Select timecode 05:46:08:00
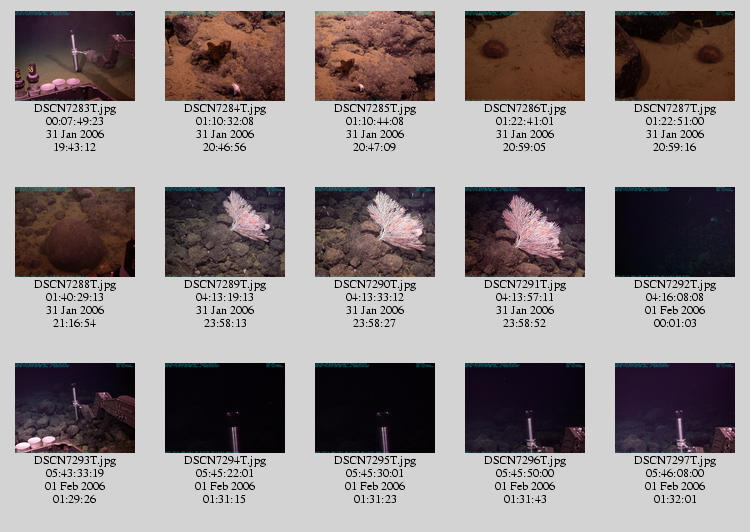The height and width of the screenshot is (532, 750). pos(675,473)
